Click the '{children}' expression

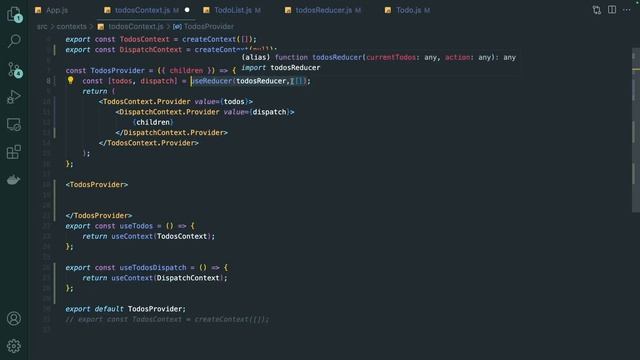[x=153, y=122]
